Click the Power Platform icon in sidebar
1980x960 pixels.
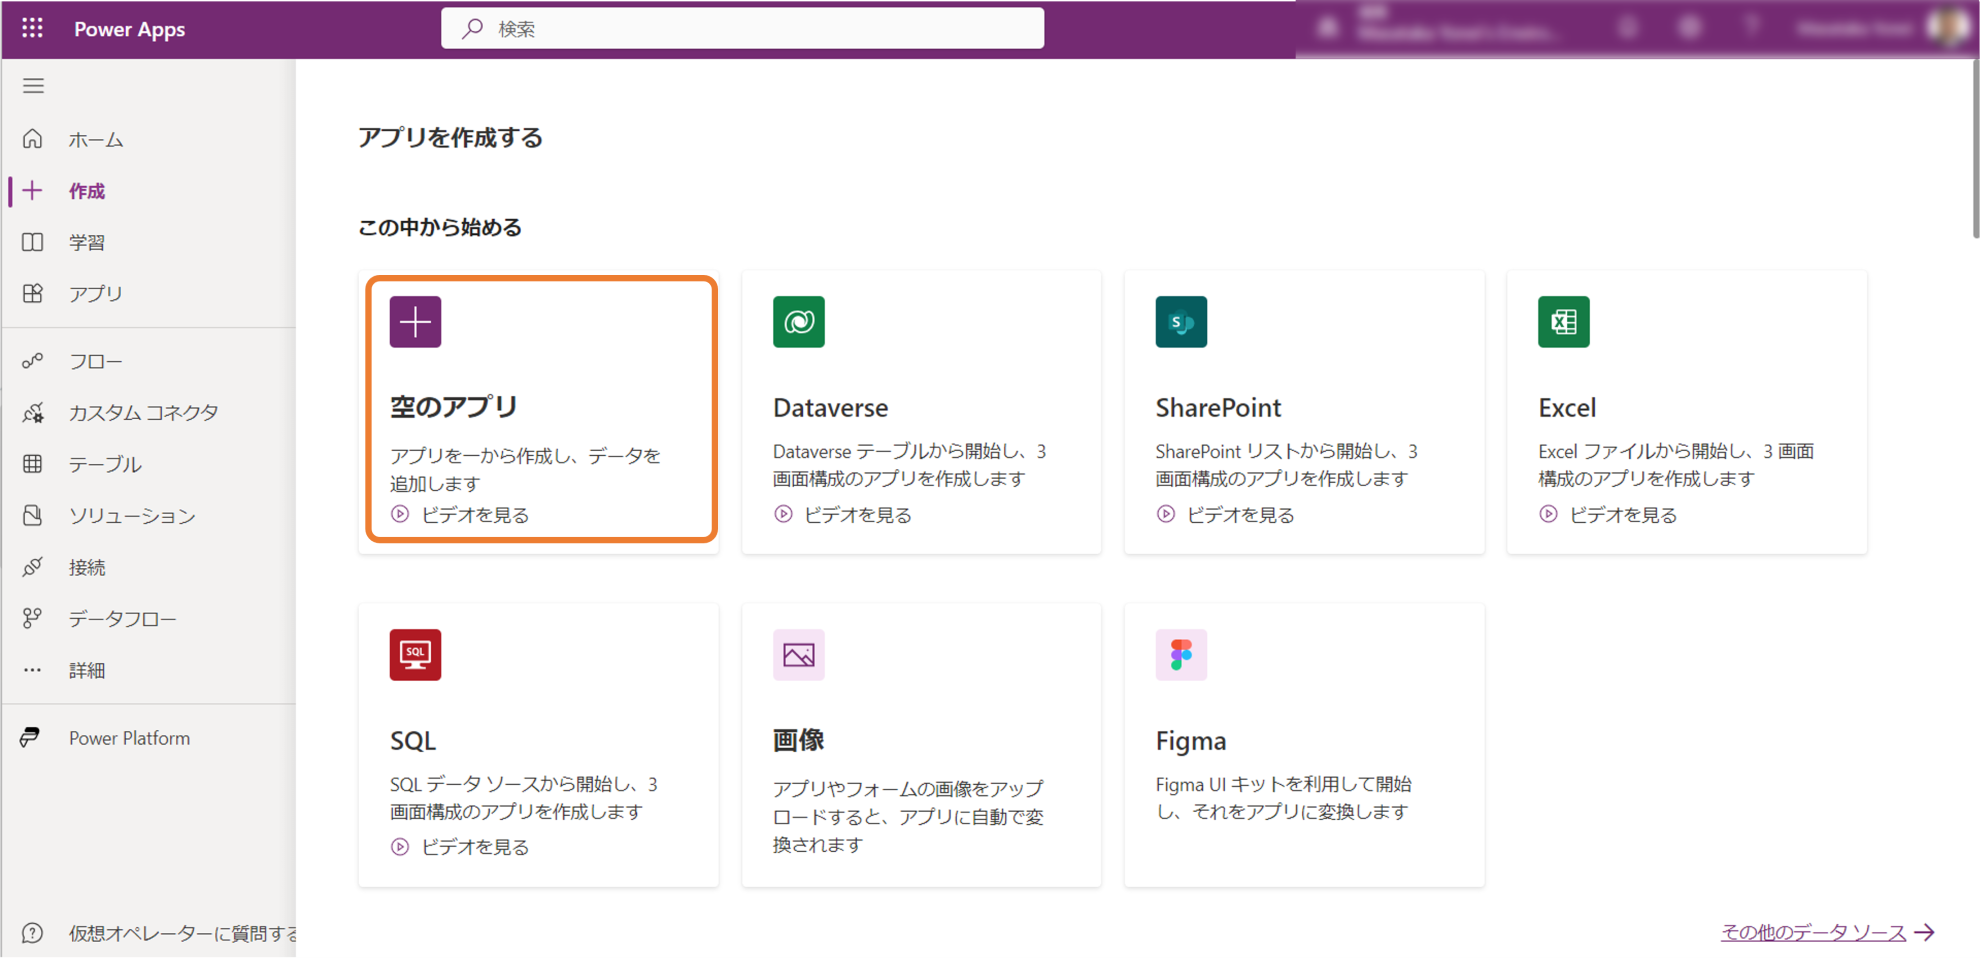pos(31,738)
